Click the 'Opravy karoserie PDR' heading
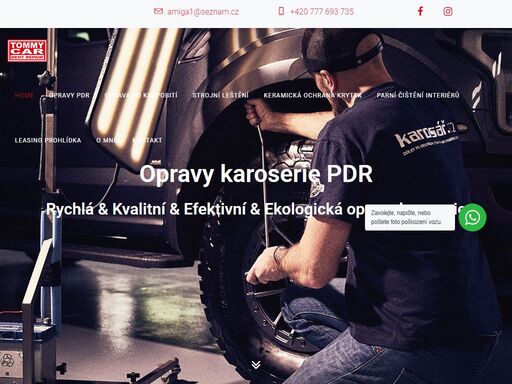Image resolution: width=512 pixels, height=384 pixels. [256, 174]
